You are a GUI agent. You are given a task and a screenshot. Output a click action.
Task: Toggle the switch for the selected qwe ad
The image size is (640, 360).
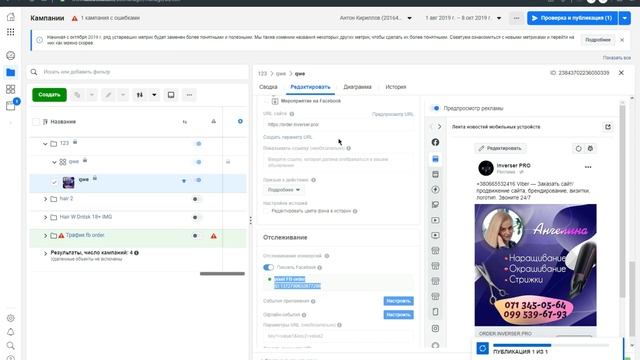197,180
